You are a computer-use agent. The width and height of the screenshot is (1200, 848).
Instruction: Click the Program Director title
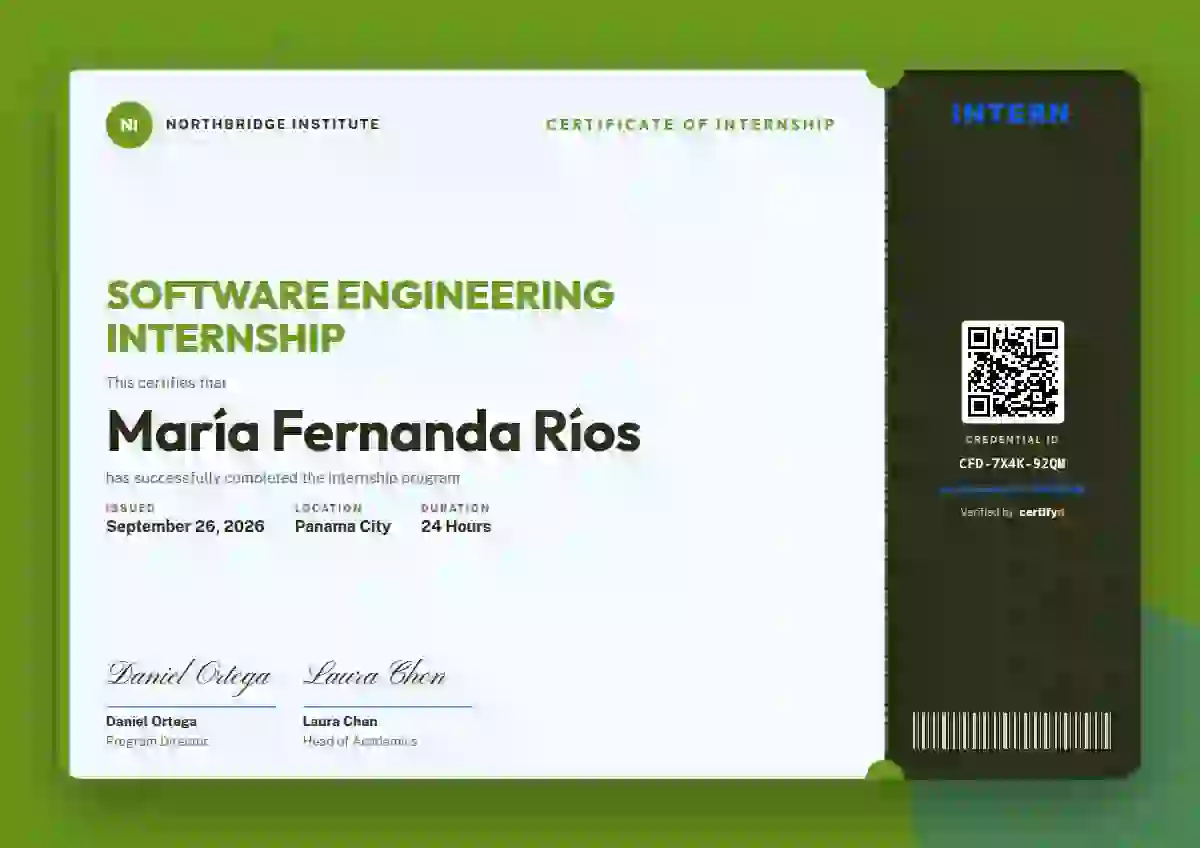(157, 741)
